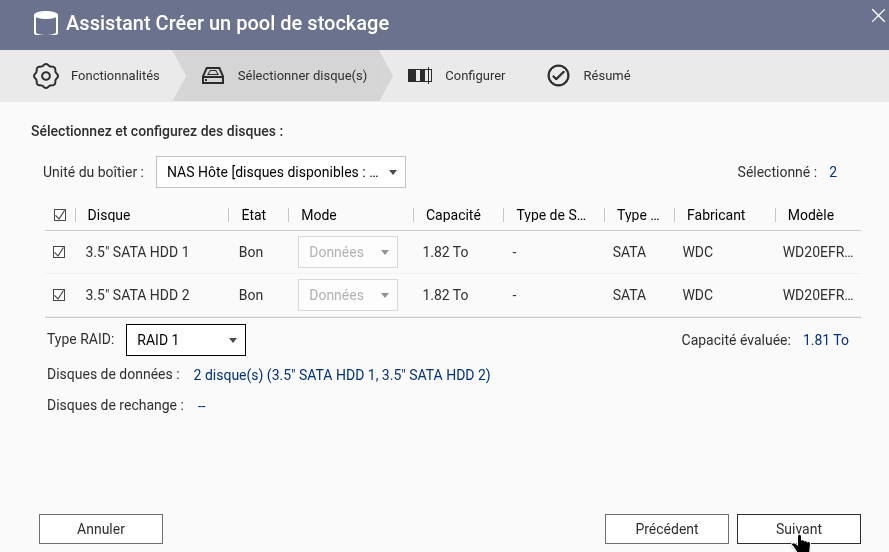The height and width of the screenshot is (552, 889).
Task: Click the Résumé checkmark circle icon
Action: click(558, 76)
